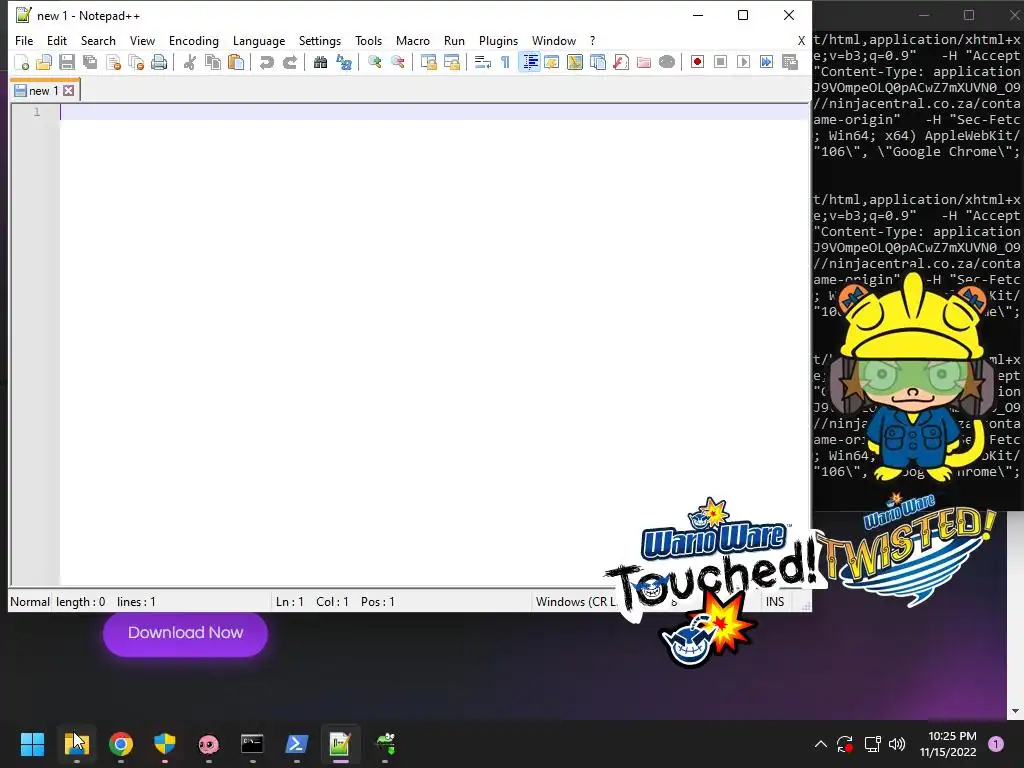This screenshot has width=1024, height=768.
Task: Stop macro recording square icon
Action: 720,62
